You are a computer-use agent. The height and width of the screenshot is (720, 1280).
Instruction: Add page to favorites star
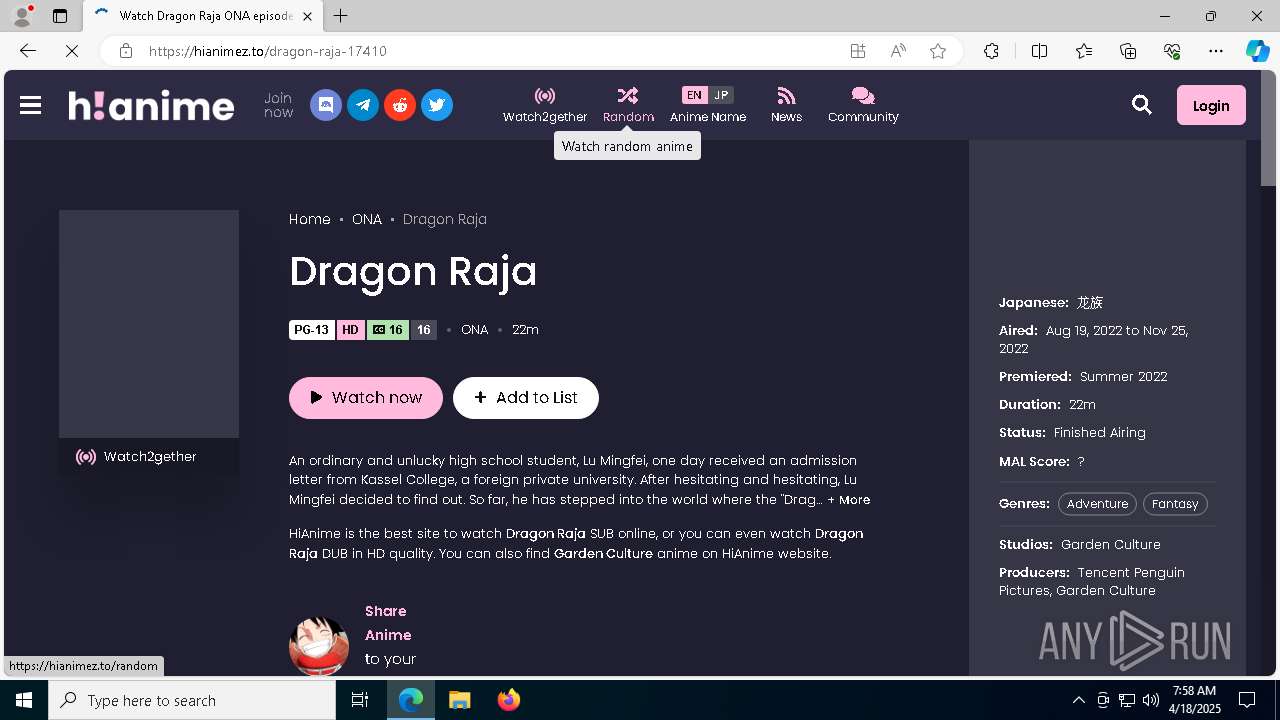(938, 51)
